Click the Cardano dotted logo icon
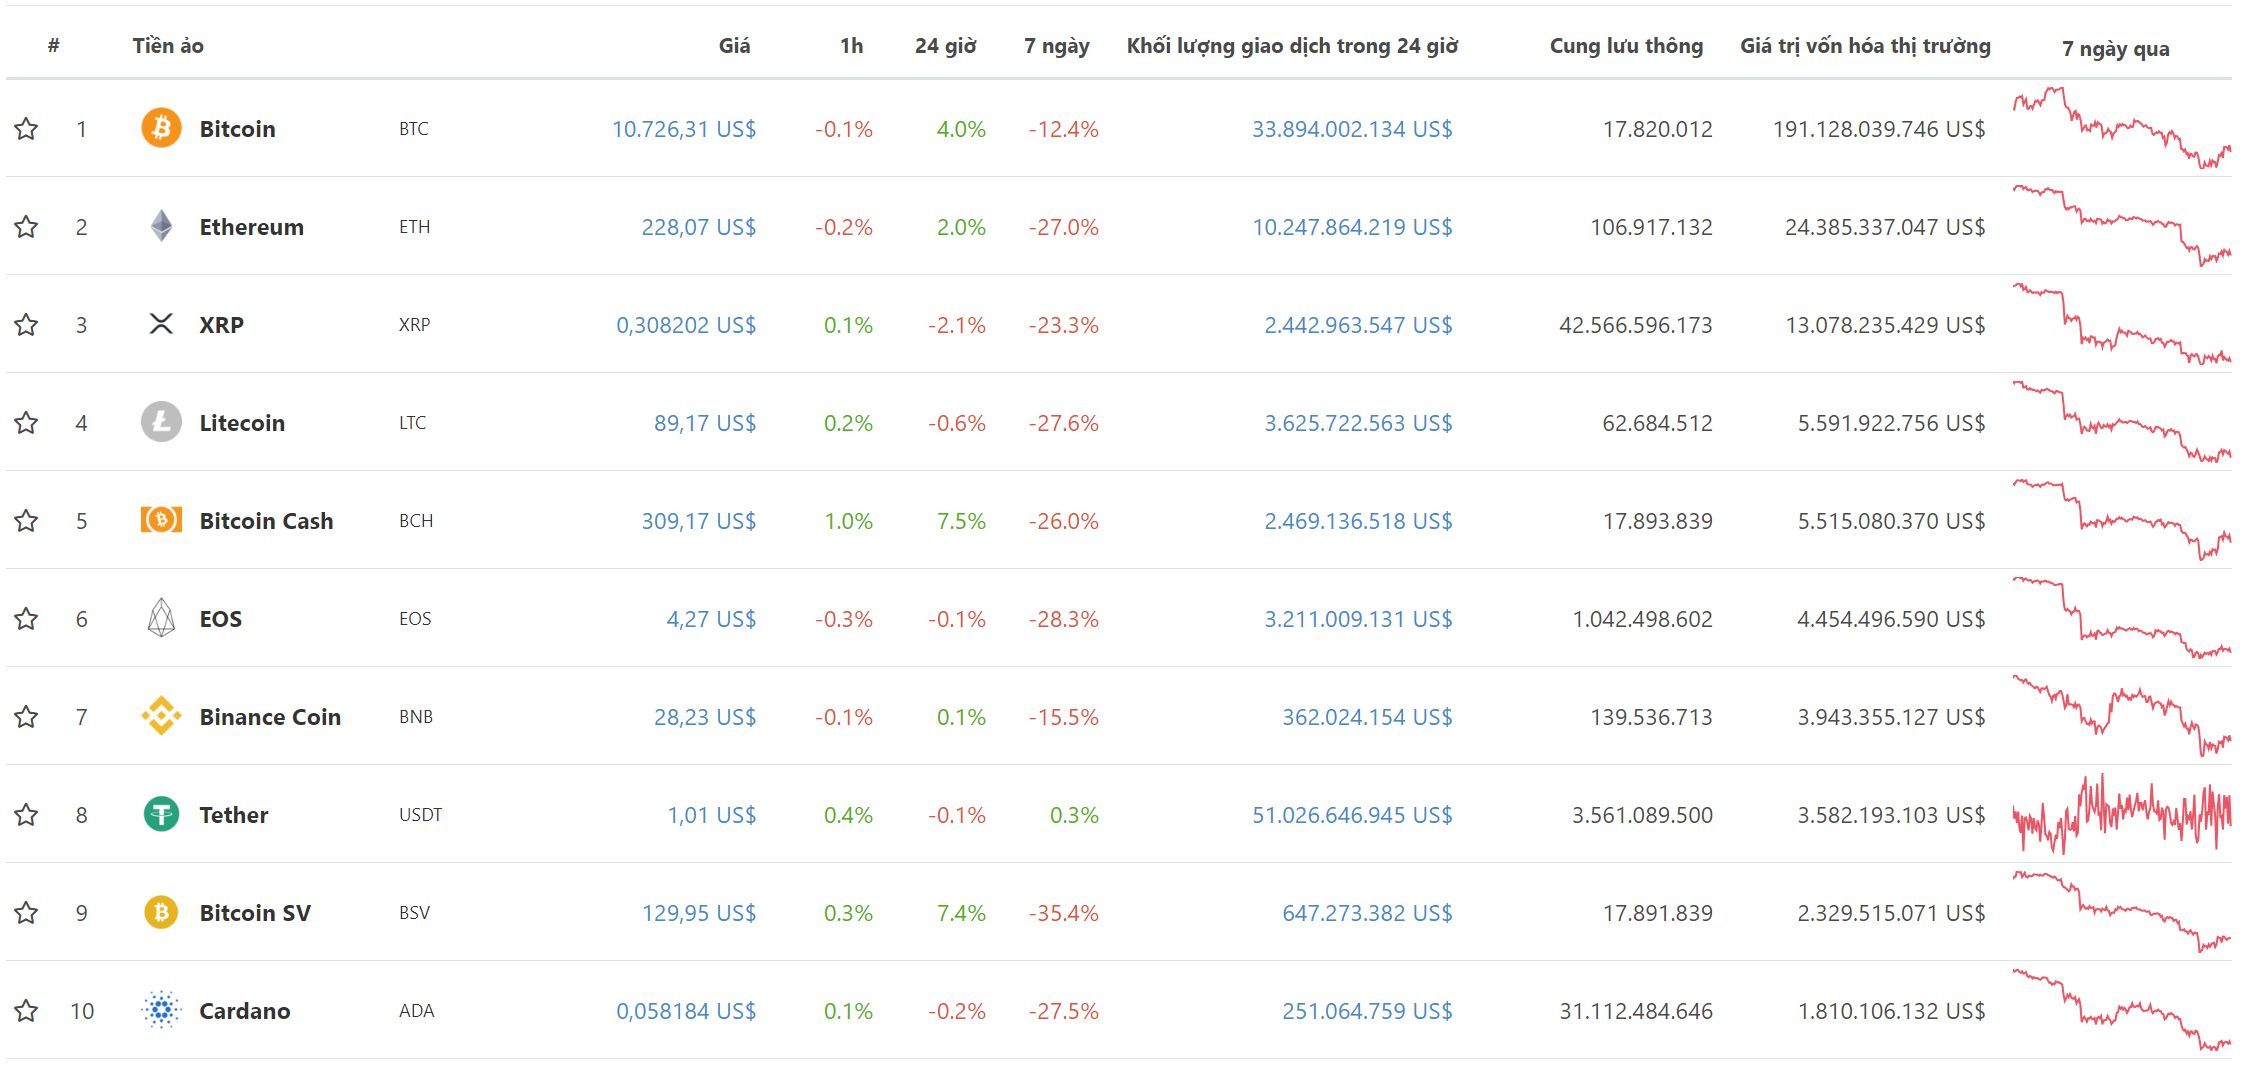Screen dimensions: 2244x1065 pos(161,1010)
